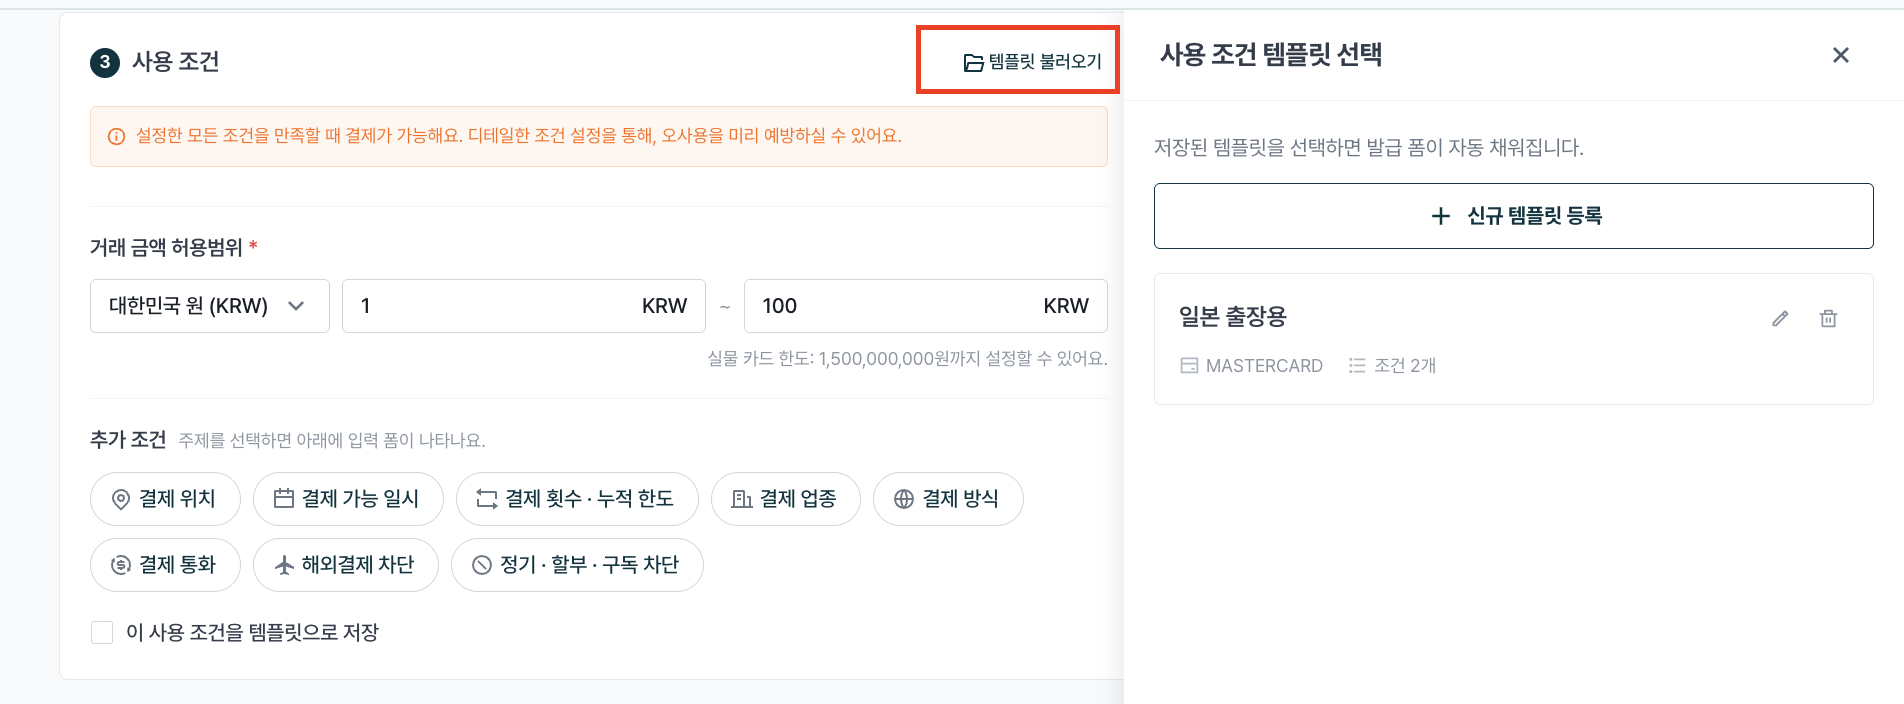Choose 결제 횟수 · 누적 한도 chip
The height and width of the screenshot is (704, 1904).
click(577, 499)
